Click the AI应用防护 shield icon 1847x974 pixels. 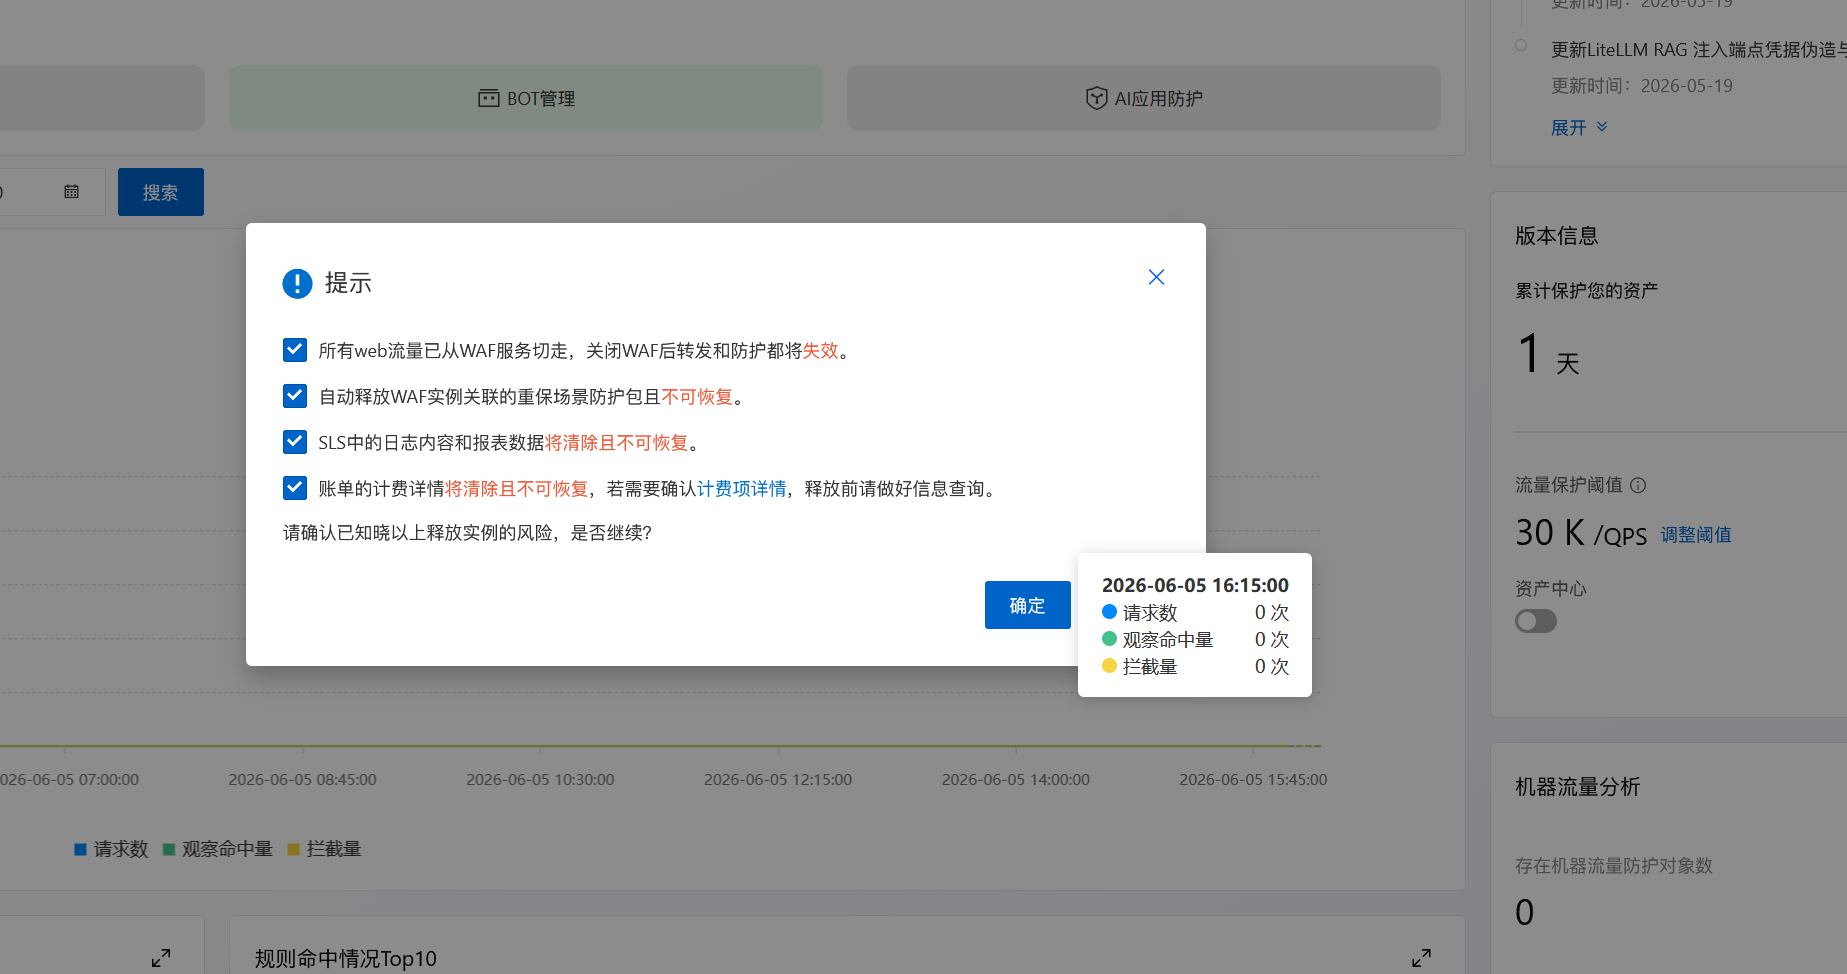tap(1096, 98)
